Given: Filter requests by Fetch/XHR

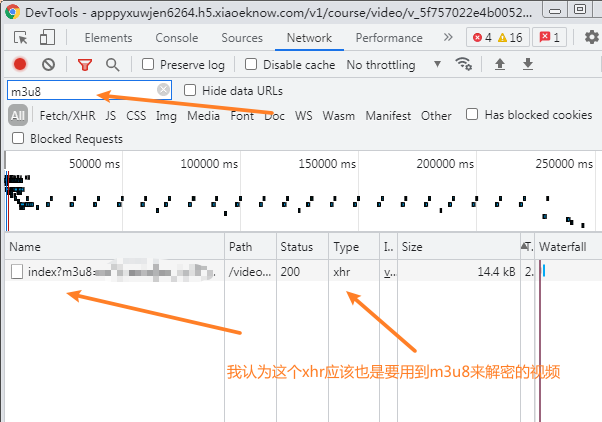Looking at the screenshot, I should (x=68, y=116).
